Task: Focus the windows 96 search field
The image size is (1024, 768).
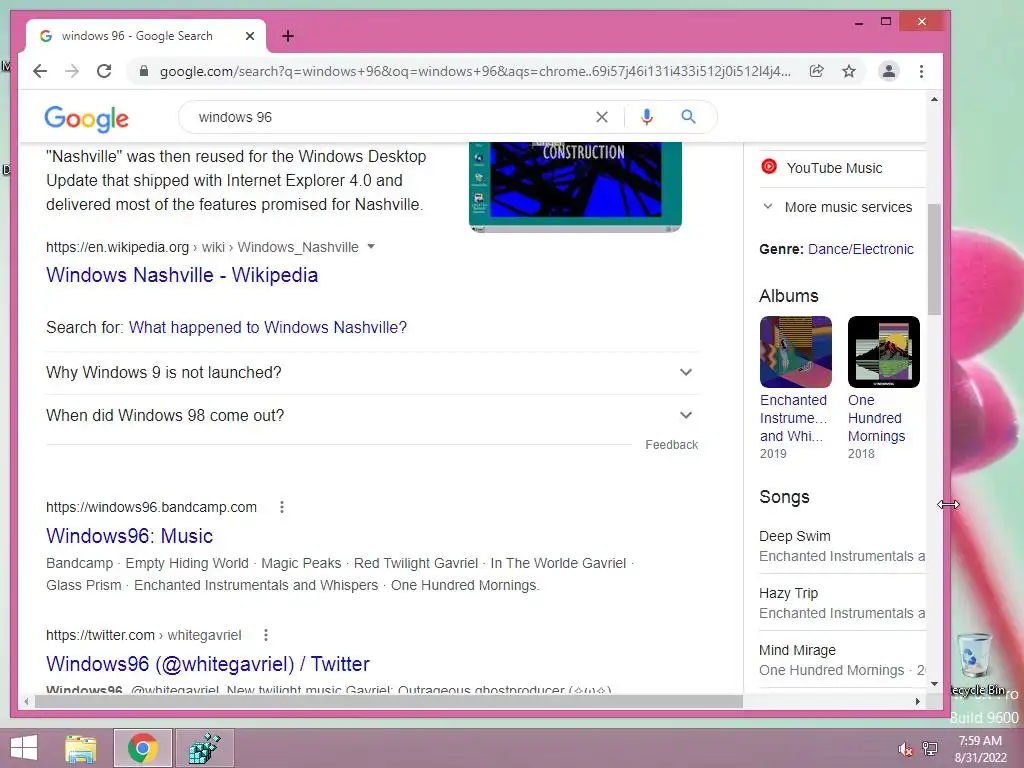Action: pyautogui.click(x=392, y=117)
